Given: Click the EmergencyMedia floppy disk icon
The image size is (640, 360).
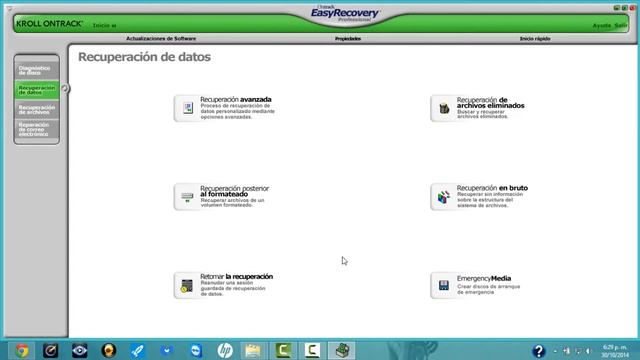Looking at the screenshot, I should point(444,285).
